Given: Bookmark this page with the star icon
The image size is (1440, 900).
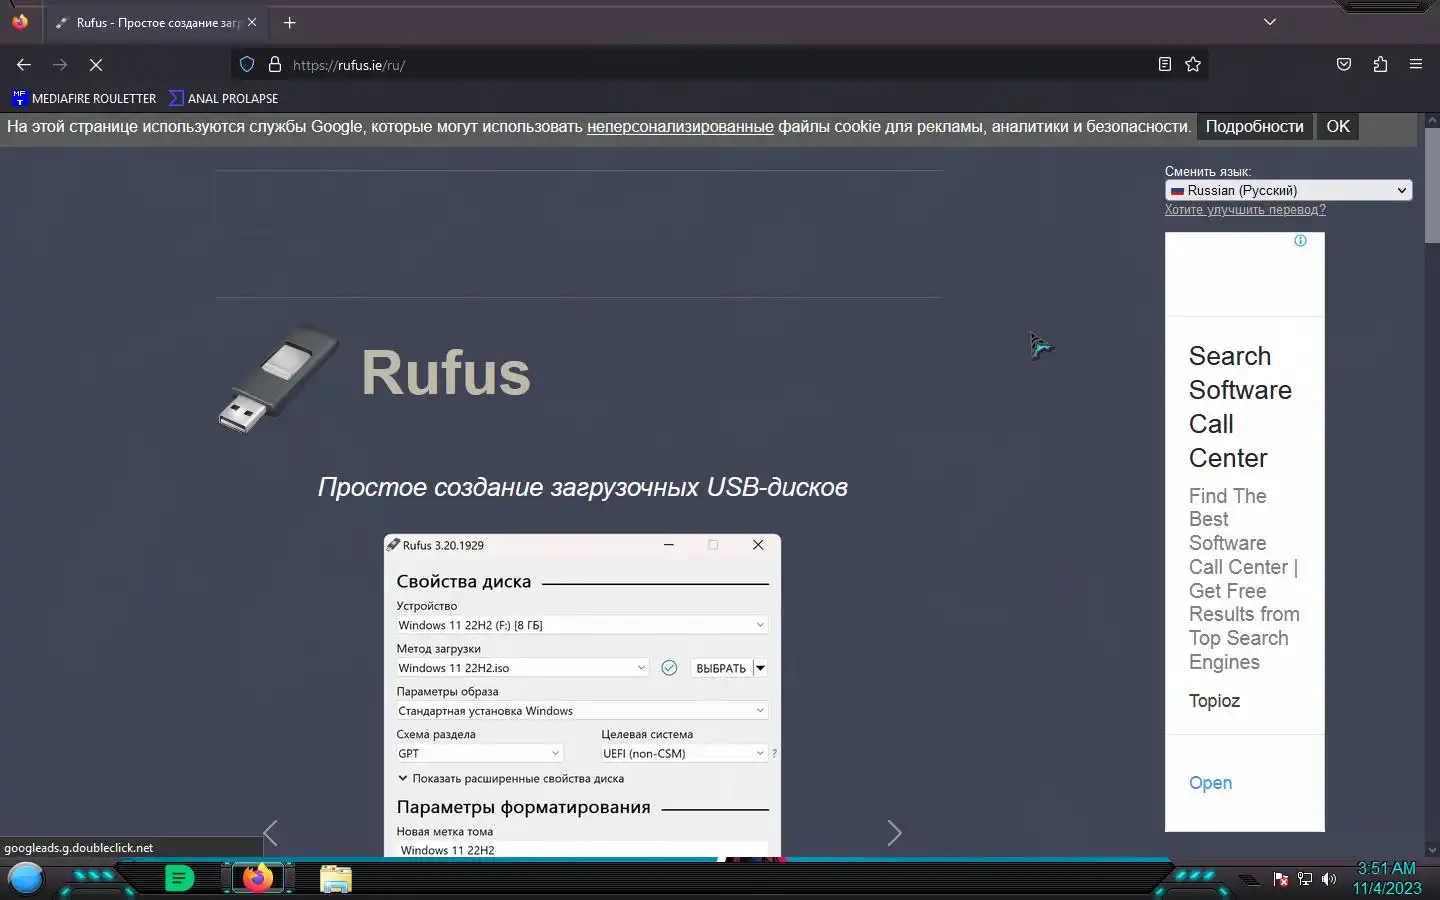Looking at the screenshot, I should click(x=1193, y=64).
